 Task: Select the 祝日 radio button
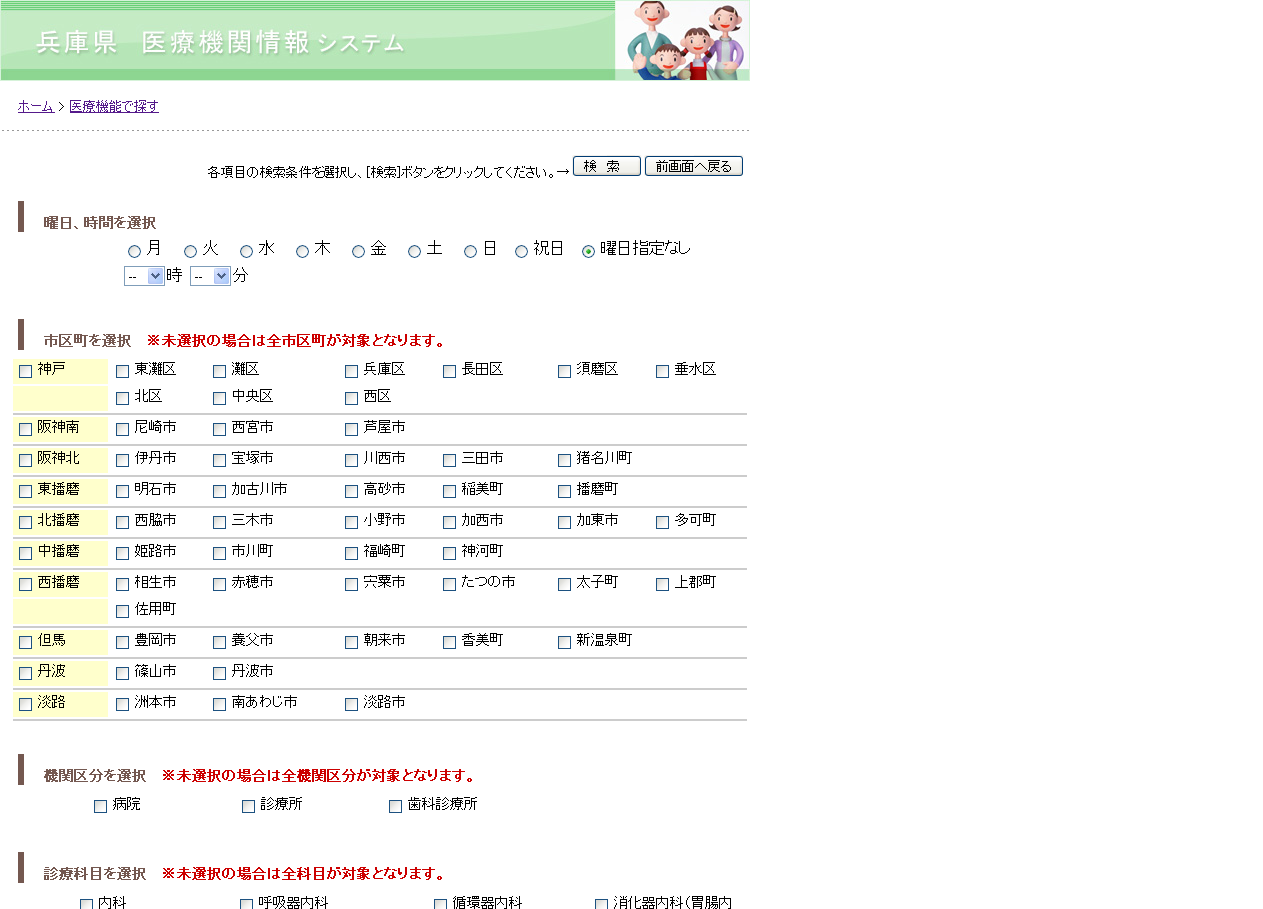click(x=522, y=252)
